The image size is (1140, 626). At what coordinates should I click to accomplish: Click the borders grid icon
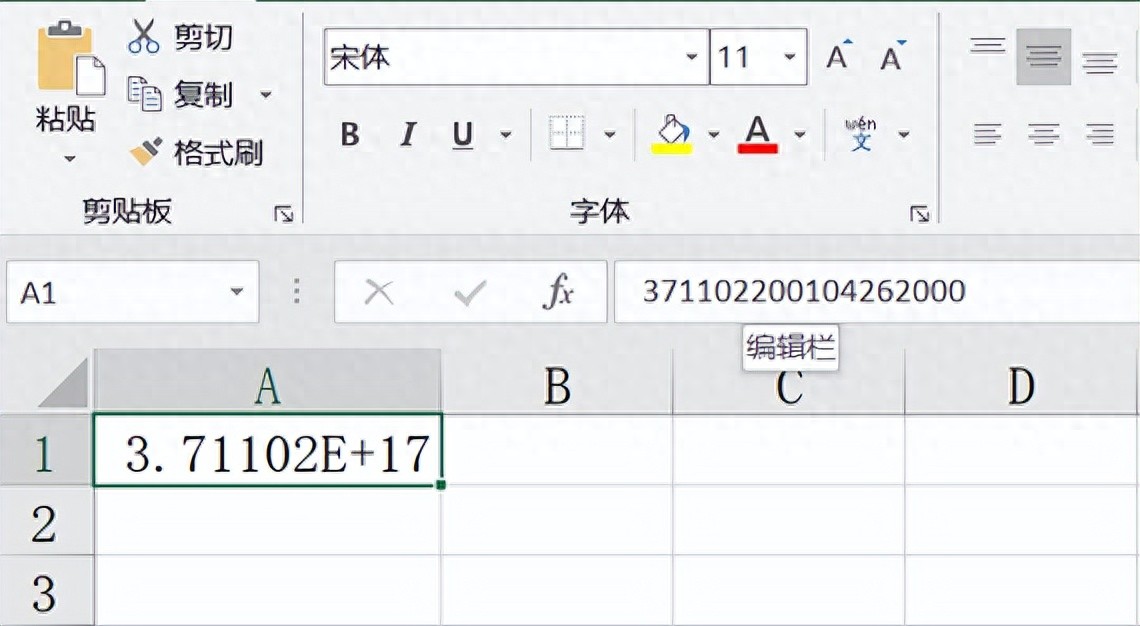coord(567,133)
